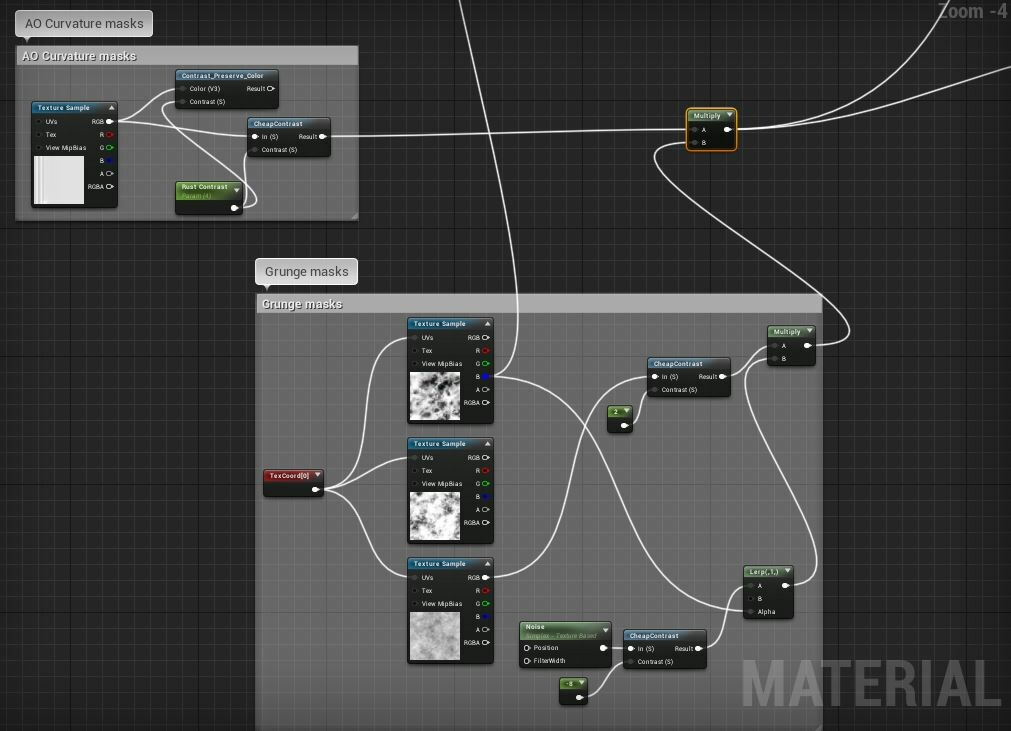The height and width of the screenshot is (731, 1011).
Task: Click the output pin of the constant 2 node
Action: coord(624,425)
